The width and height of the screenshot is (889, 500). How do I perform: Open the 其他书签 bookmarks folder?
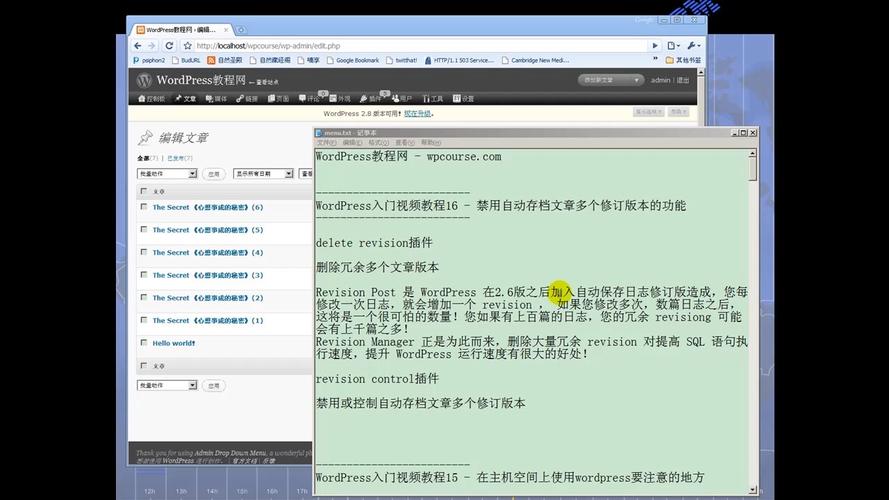click(683, 60)
